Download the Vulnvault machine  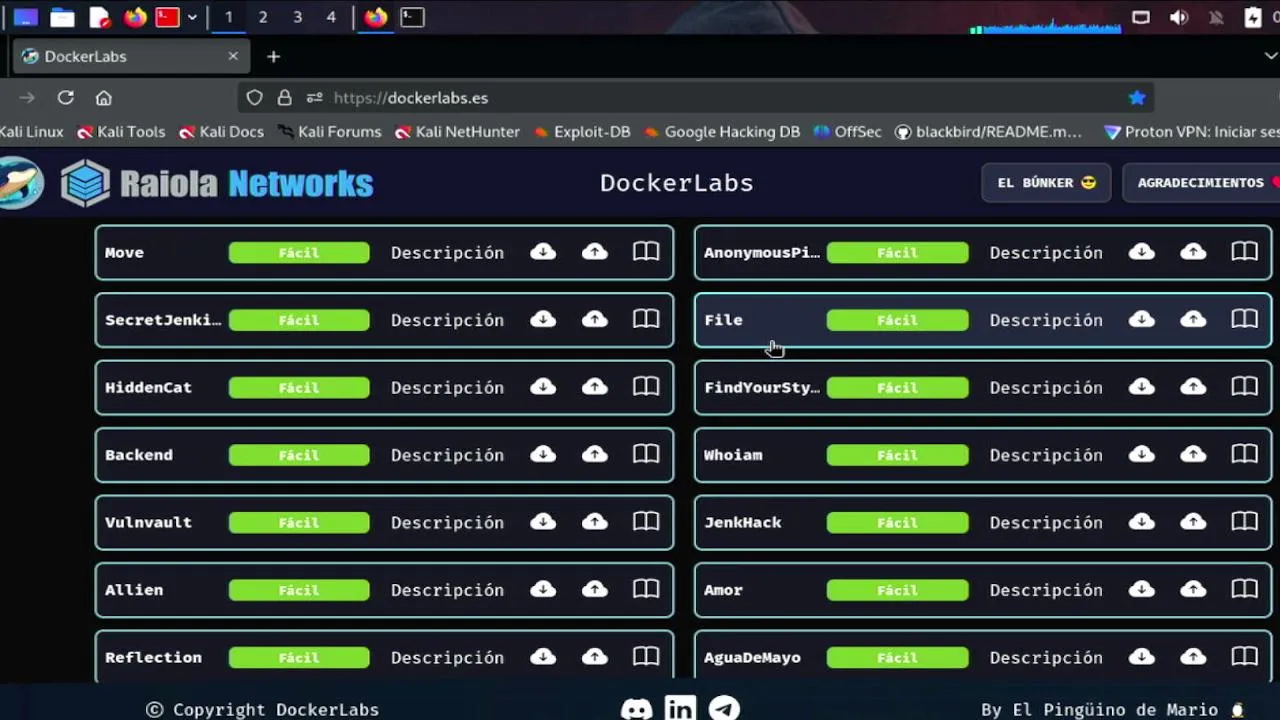click(x=543, y=522)
